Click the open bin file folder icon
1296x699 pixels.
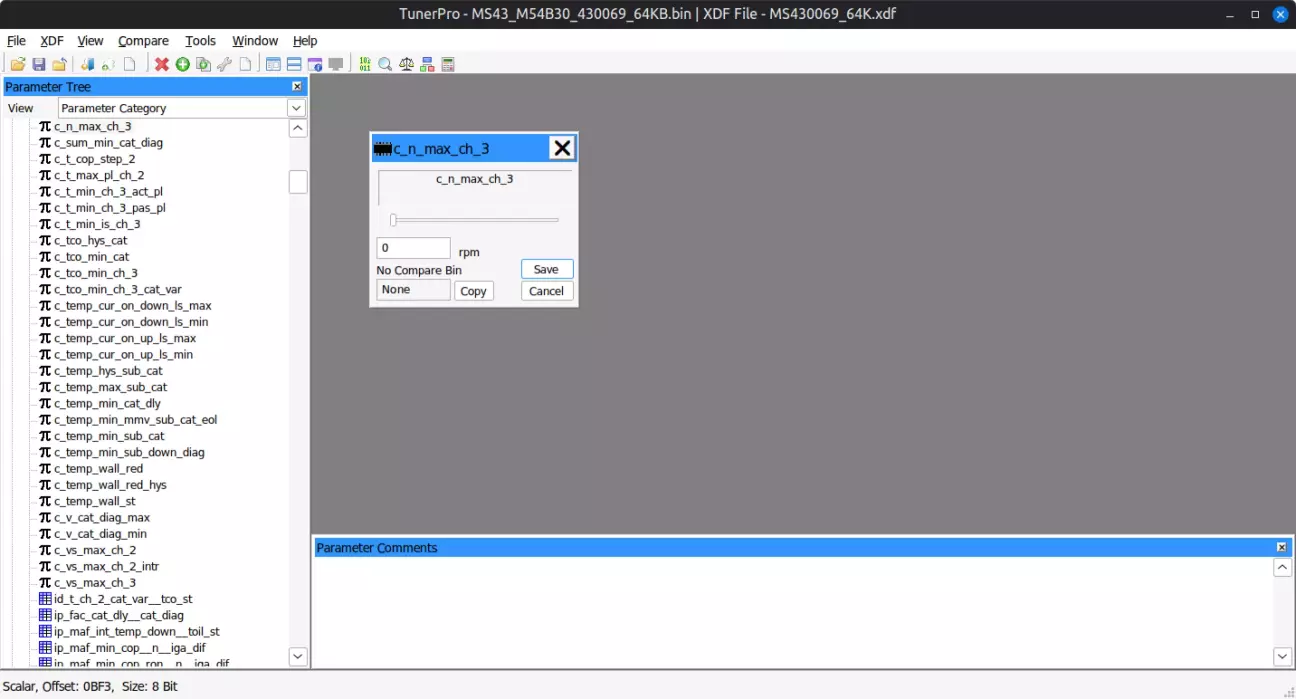point(18,65)
